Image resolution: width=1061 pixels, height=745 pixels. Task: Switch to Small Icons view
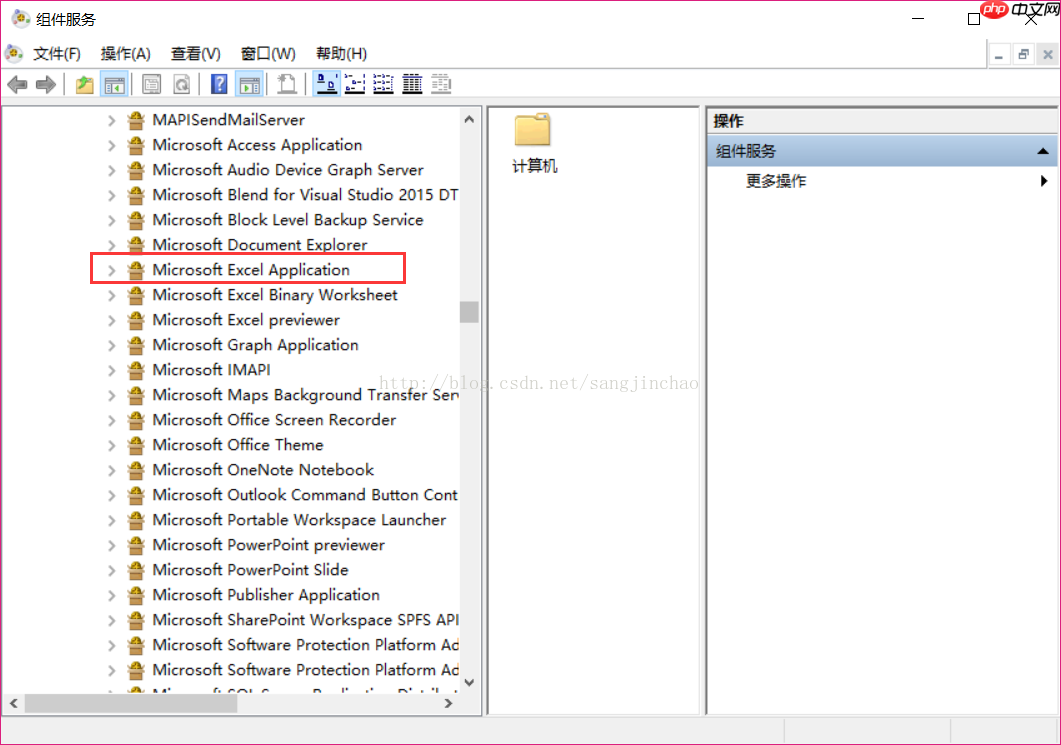(355, 85)
